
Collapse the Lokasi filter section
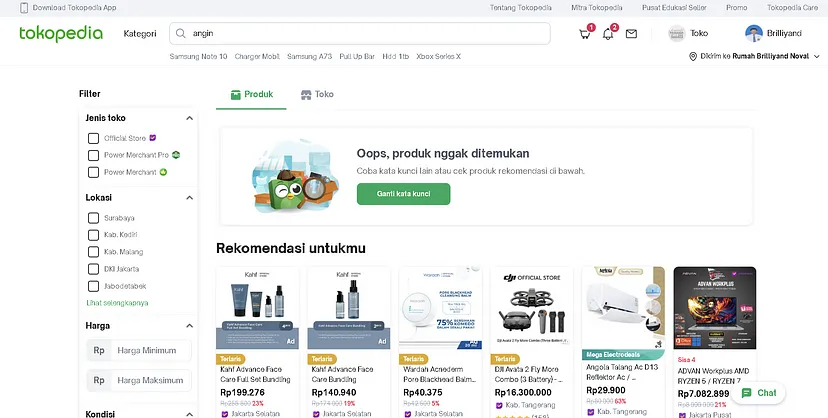pyautogui.click(x=190, y=198)
